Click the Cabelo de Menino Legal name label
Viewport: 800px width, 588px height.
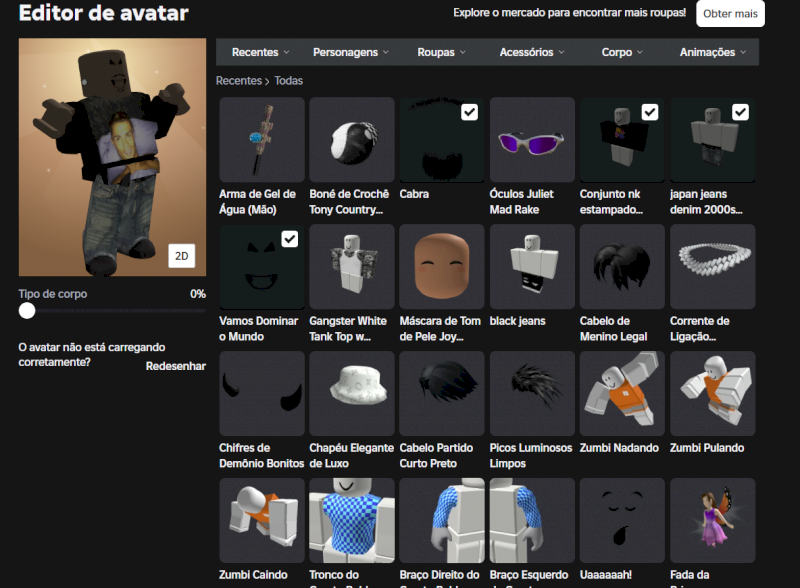pyautogui.click(x=613, y=329)
